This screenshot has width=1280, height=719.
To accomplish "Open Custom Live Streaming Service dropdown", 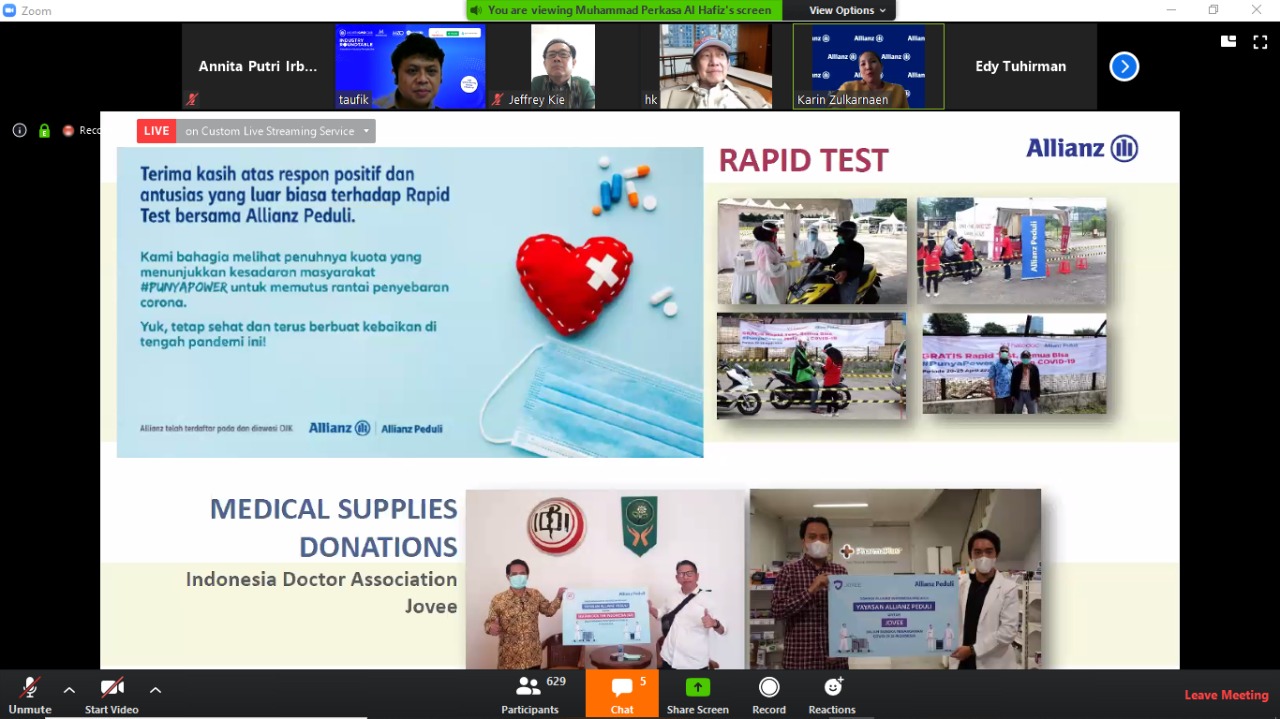I will click(276, 131).
